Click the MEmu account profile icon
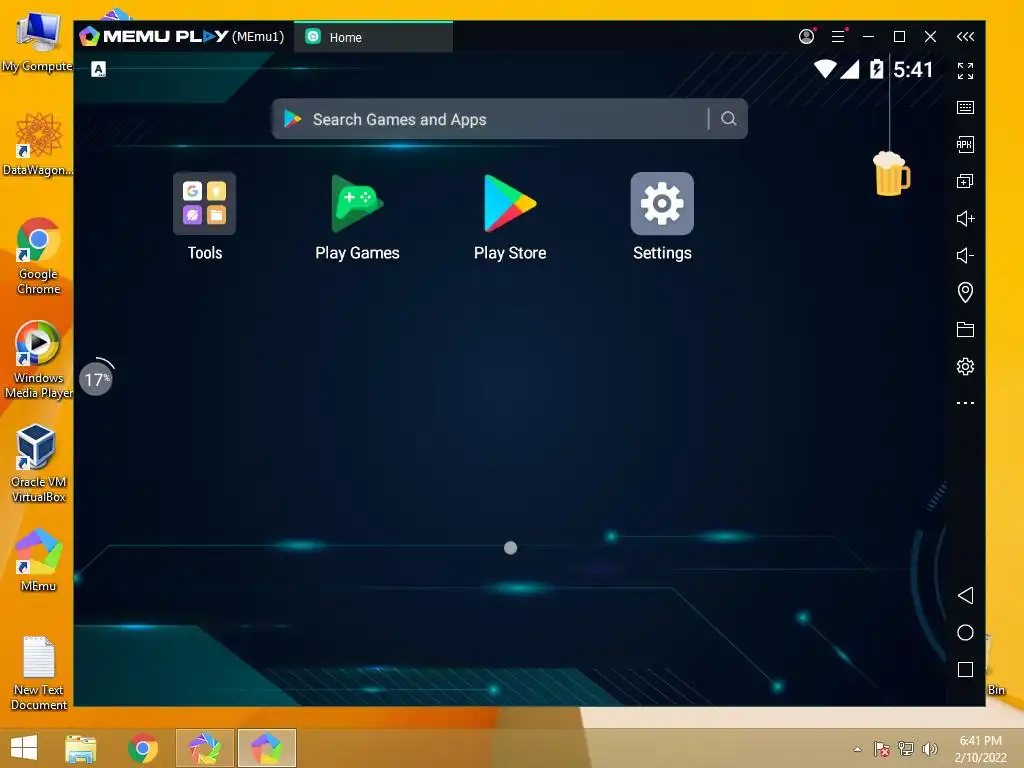1024x768 pixels. tap(807, 37)
